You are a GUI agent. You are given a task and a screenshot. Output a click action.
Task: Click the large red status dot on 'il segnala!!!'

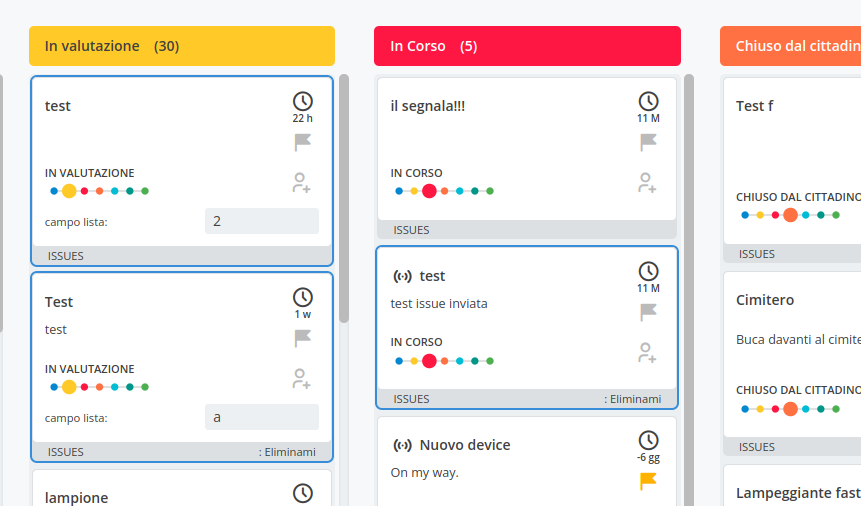(429, 191)
